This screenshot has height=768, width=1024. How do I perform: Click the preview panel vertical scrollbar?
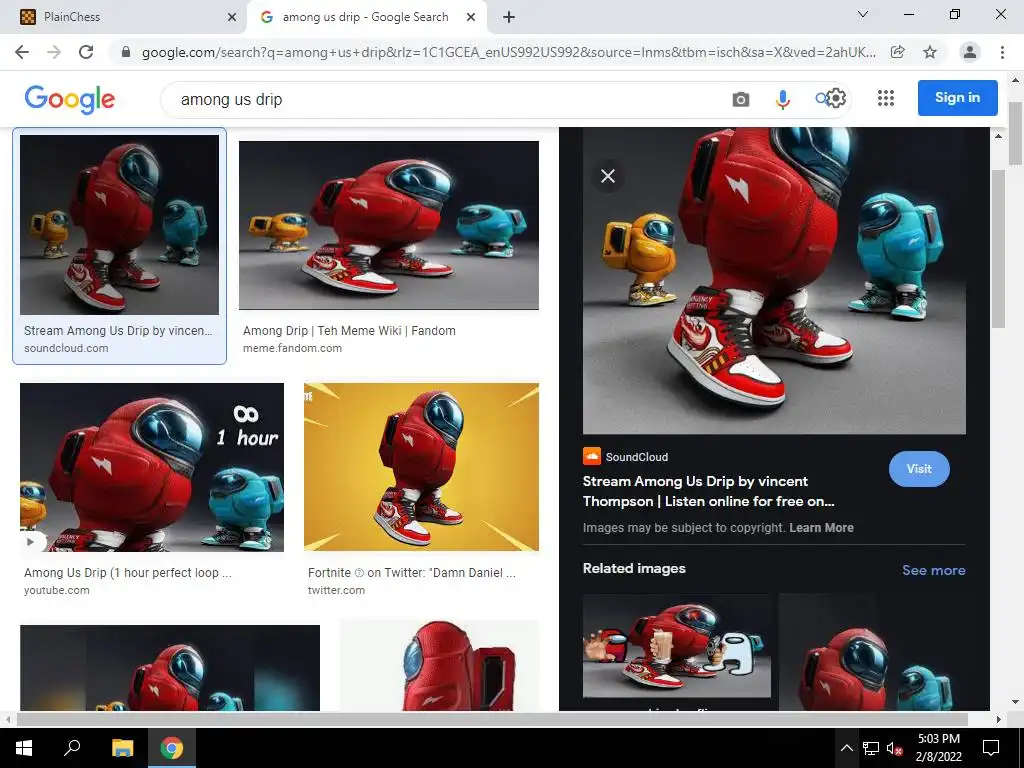[x=998, y=248]
